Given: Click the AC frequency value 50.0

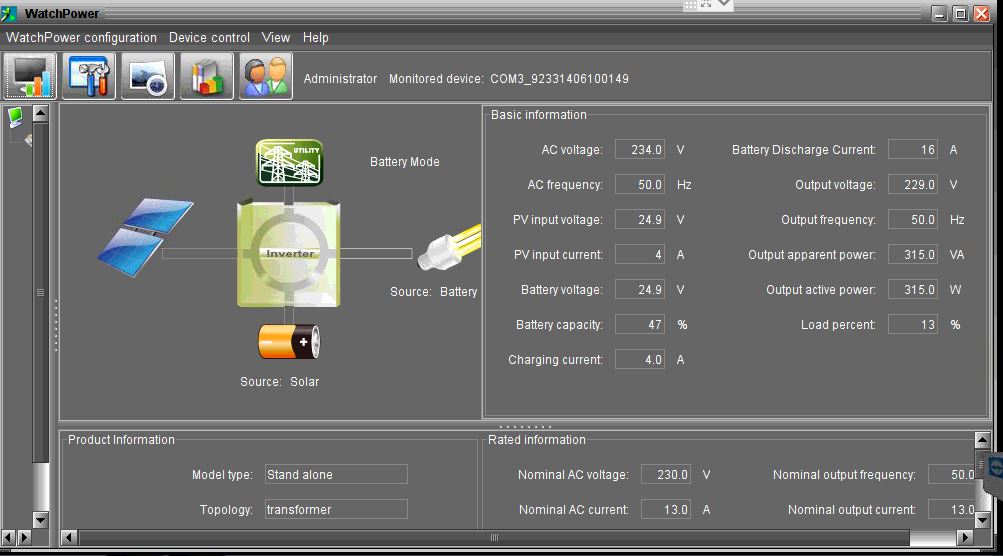Looking at the screenshot, I should (640, 184).
